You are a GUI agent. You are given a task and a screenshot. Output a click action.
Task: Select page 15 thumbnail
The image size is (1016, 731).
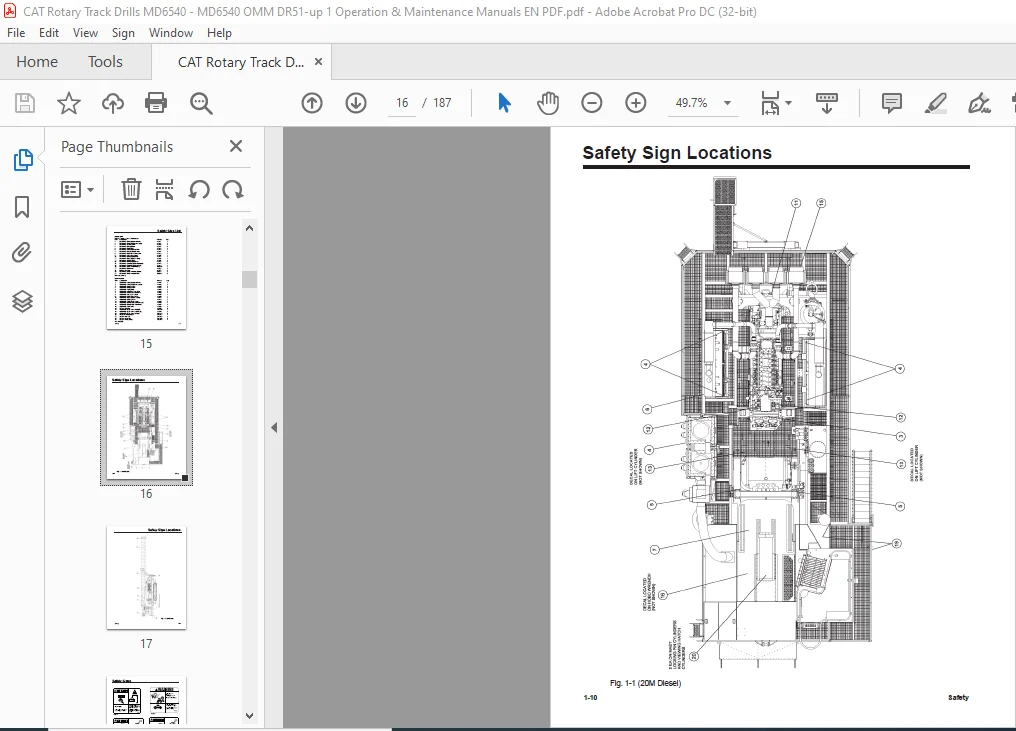[146, 278]
